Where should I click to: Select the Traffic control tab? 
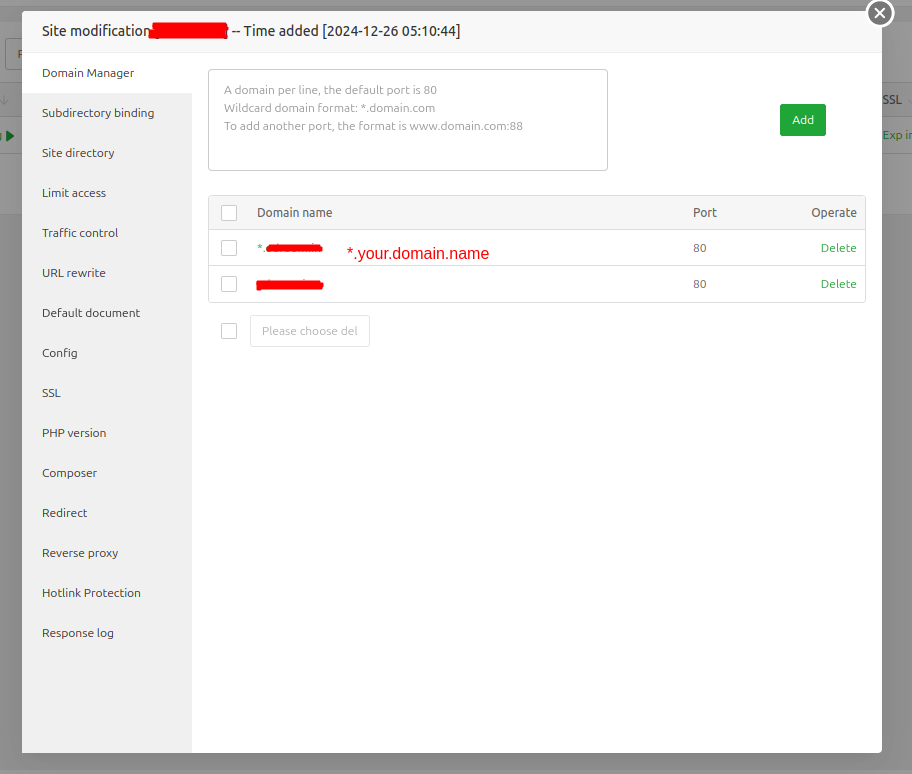click(x=80, y=233)
